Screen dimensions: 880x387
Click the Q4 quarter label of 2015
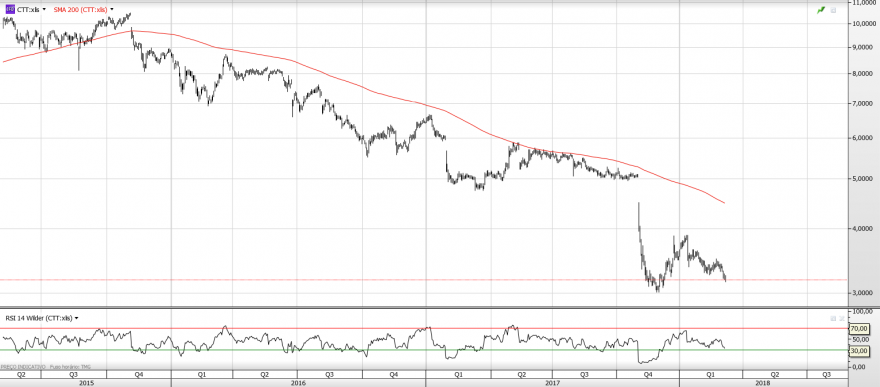(139, 374)
